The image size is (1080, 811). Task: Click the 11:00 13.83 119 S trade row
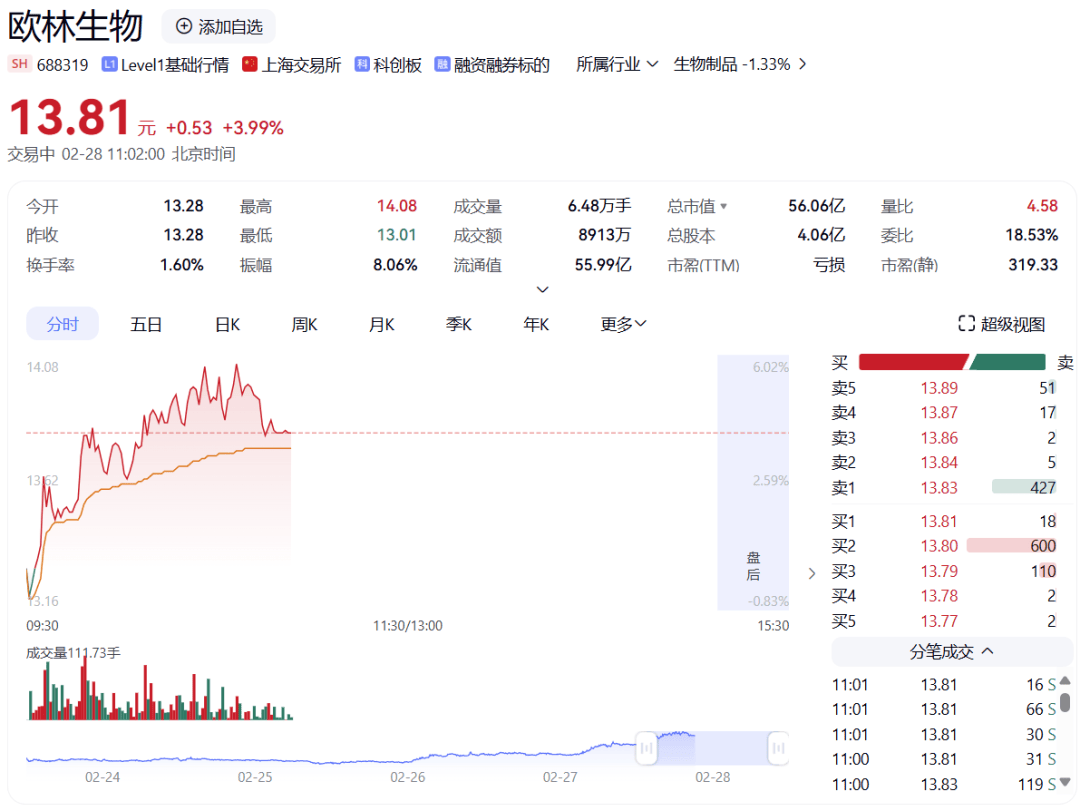944,784
